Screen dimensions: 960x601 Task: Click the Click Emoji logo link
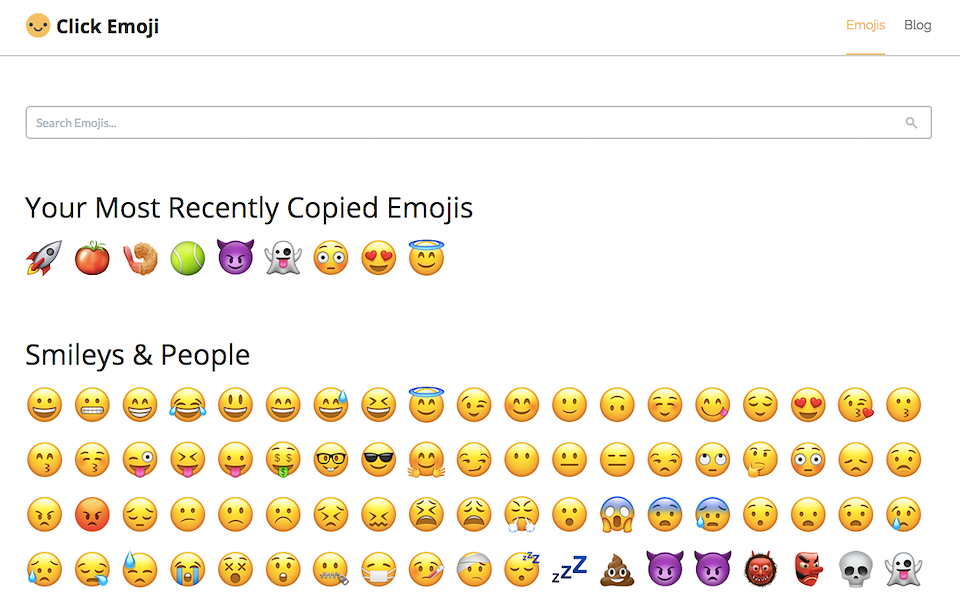(92, 26)
